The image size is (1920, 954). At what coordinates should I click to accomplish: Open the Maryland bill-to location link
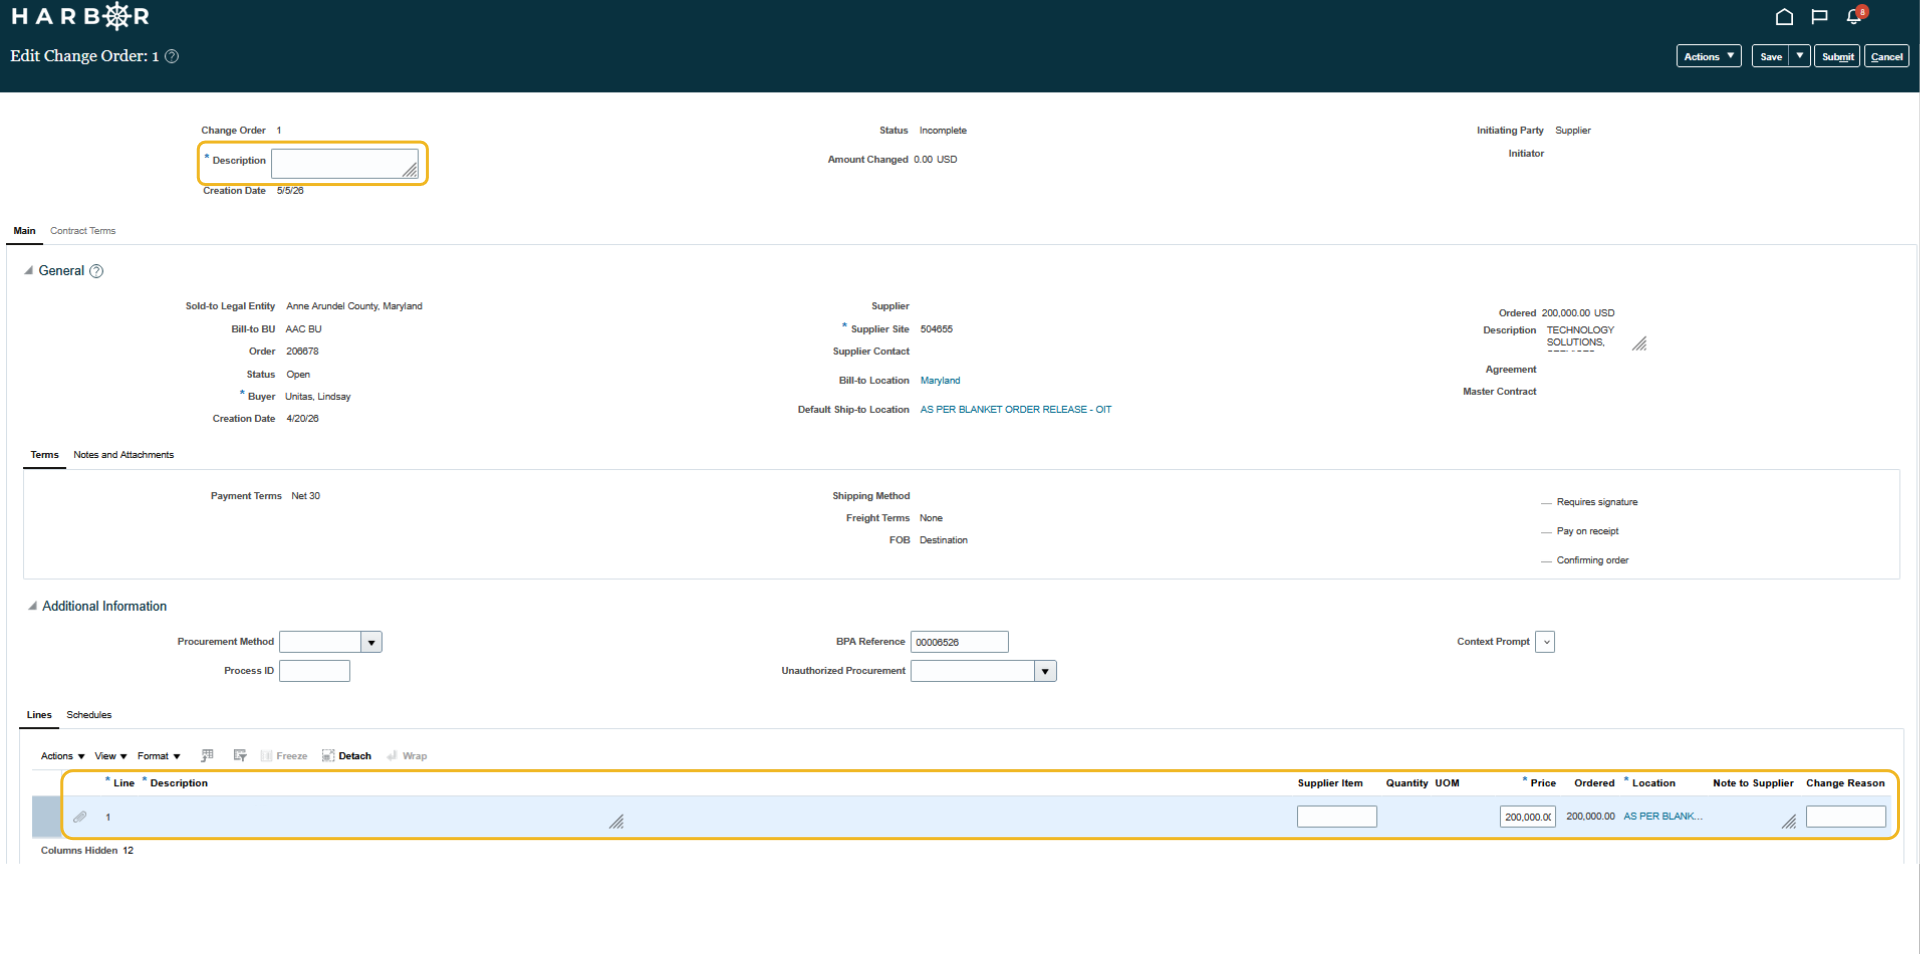tap(940, 381)
